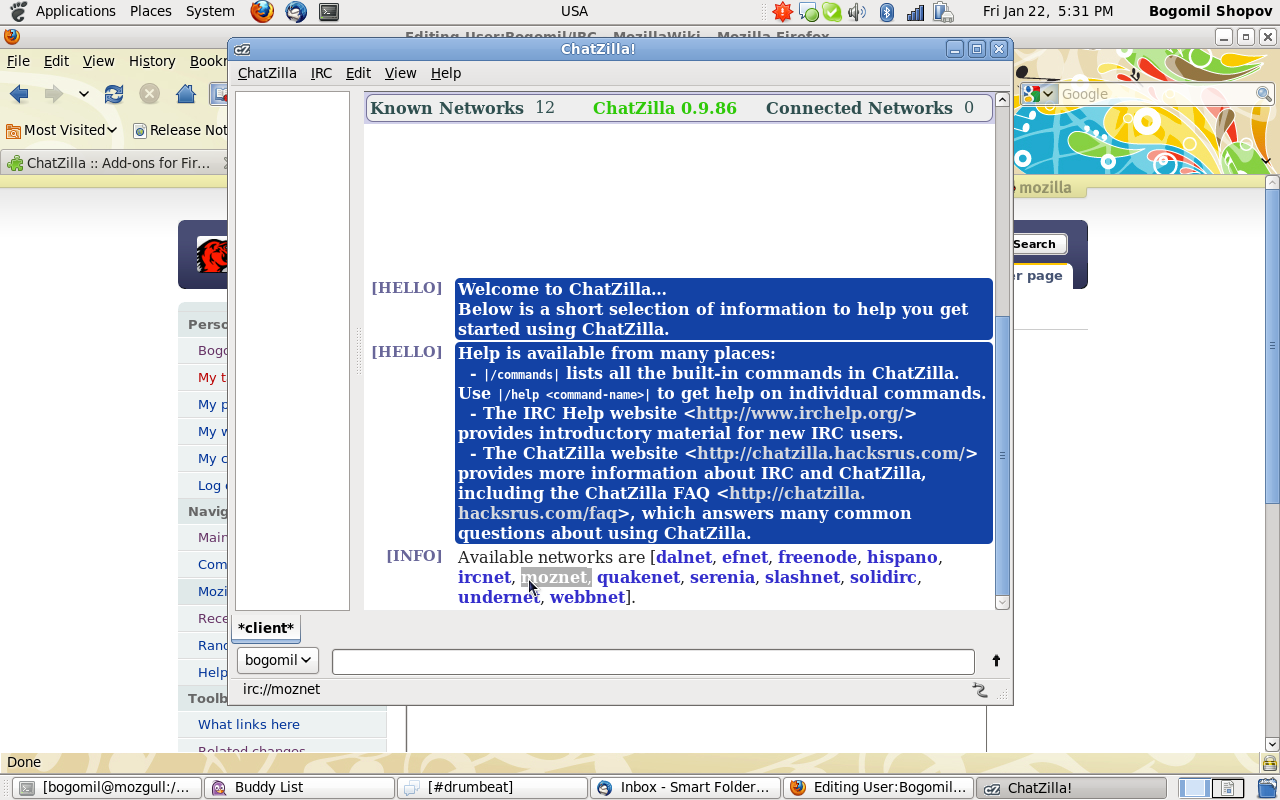Click Firefox Home button
The image size is (1280, 800).
click(185, 94)
